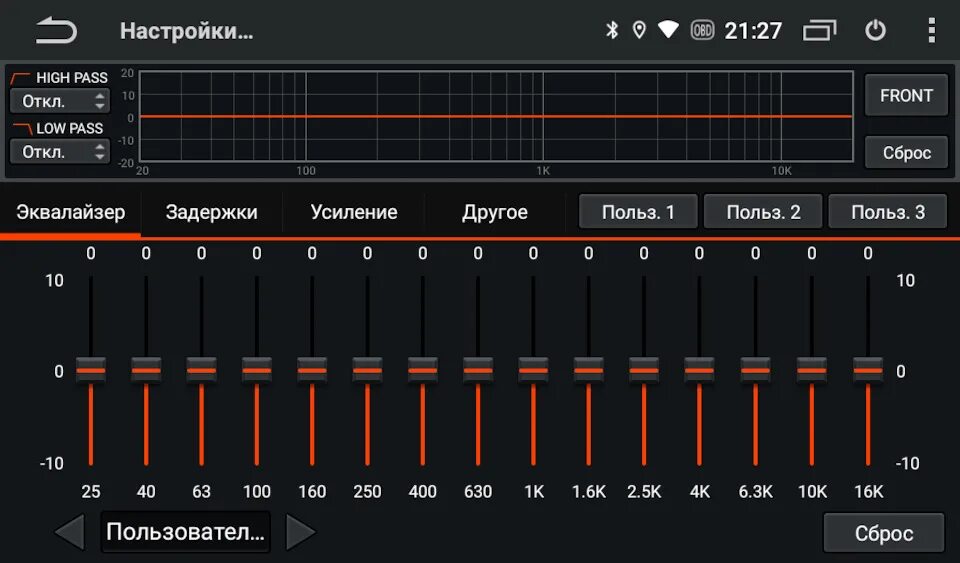Open recent apps windows icon
The image size is (960, 563).
pos(819,30)
